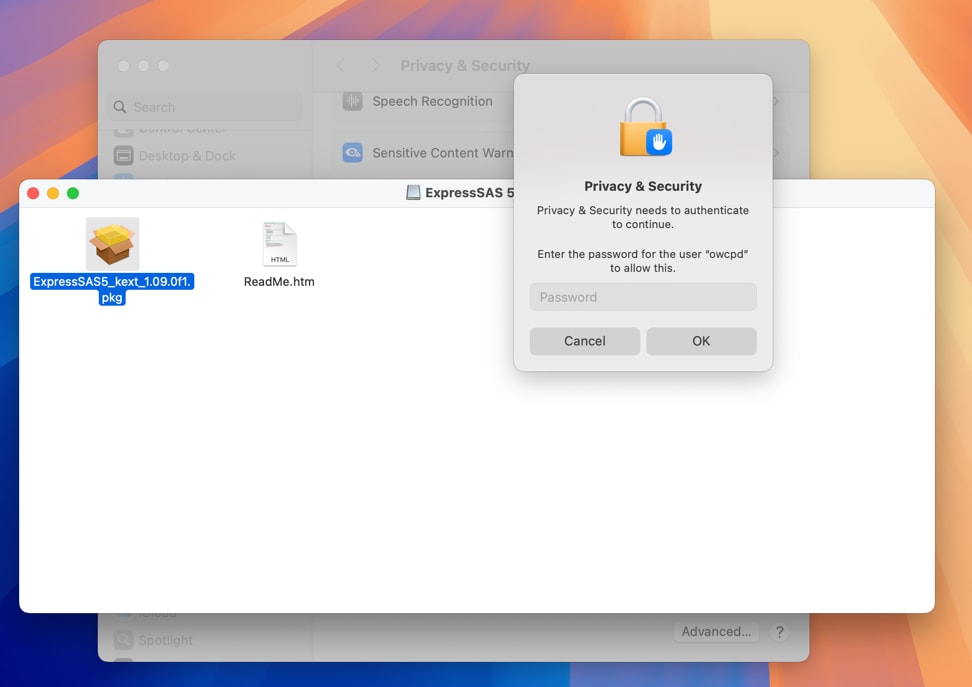Open the Advanced… settings button
Screen dimensions: 972x687
[x=716, y=632]
